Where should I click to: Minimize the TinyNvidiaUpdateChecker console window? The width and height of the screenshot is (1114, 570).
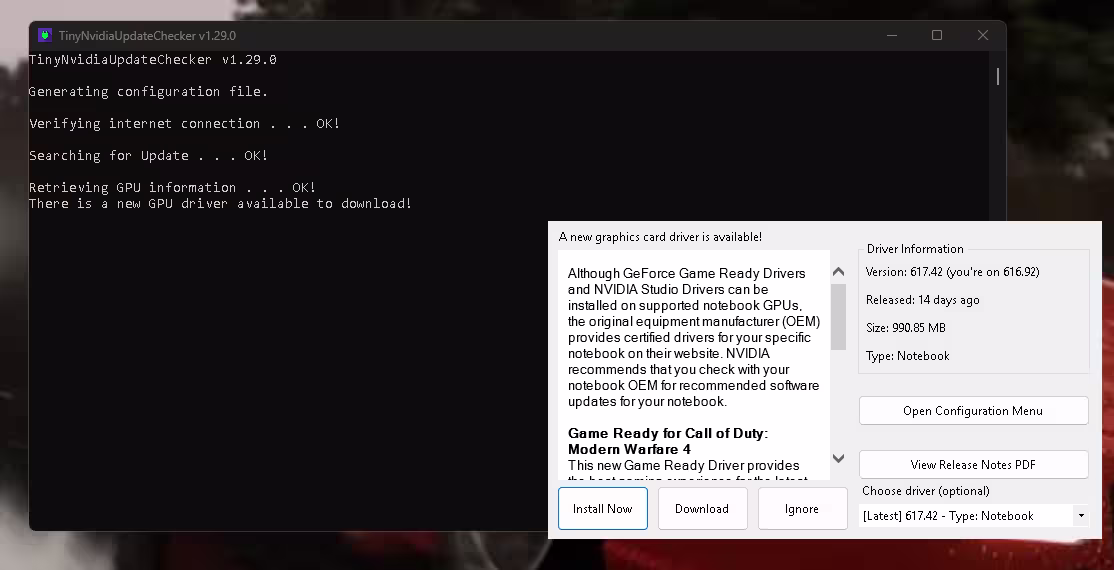tap(892, 35)
